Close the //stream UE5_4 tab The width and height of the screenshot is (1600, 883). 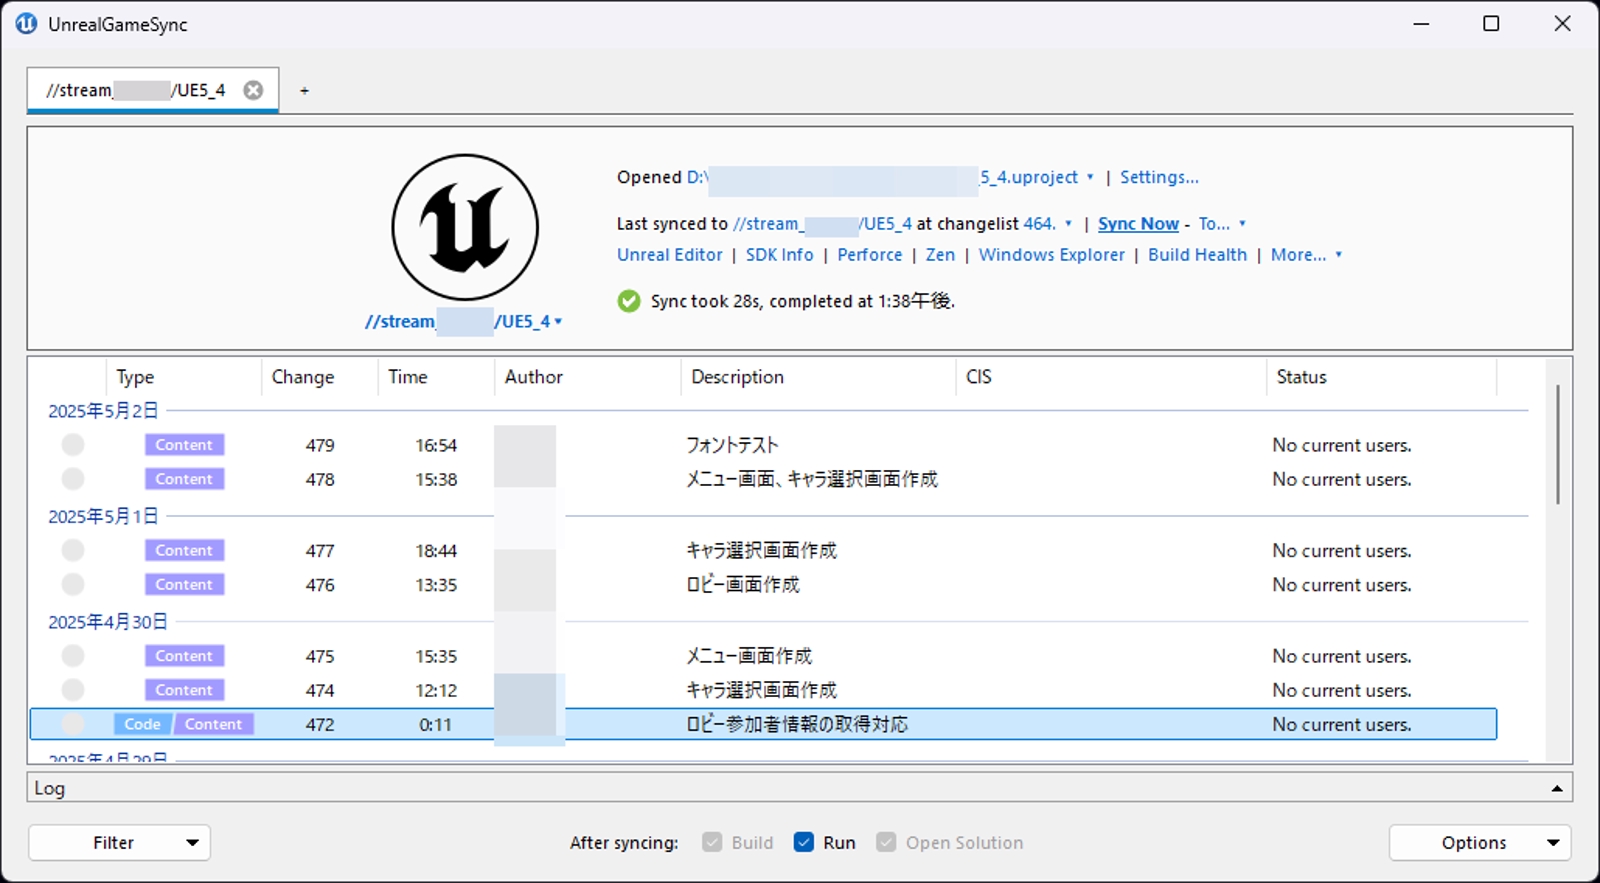click(254, 90)
